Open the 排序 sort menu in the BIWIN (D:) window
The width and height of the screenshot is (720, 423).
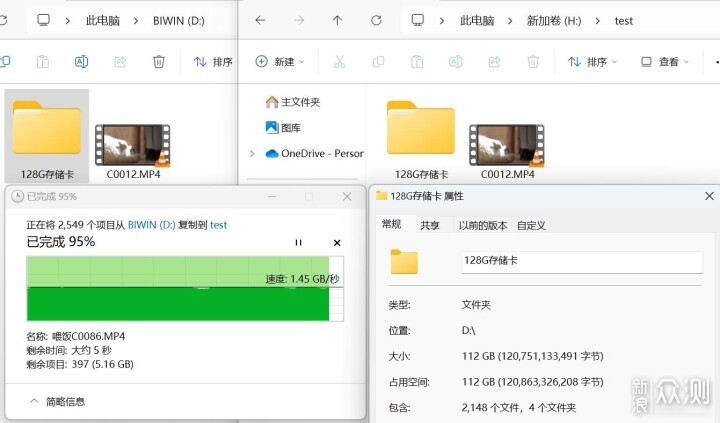click(213, 62)
